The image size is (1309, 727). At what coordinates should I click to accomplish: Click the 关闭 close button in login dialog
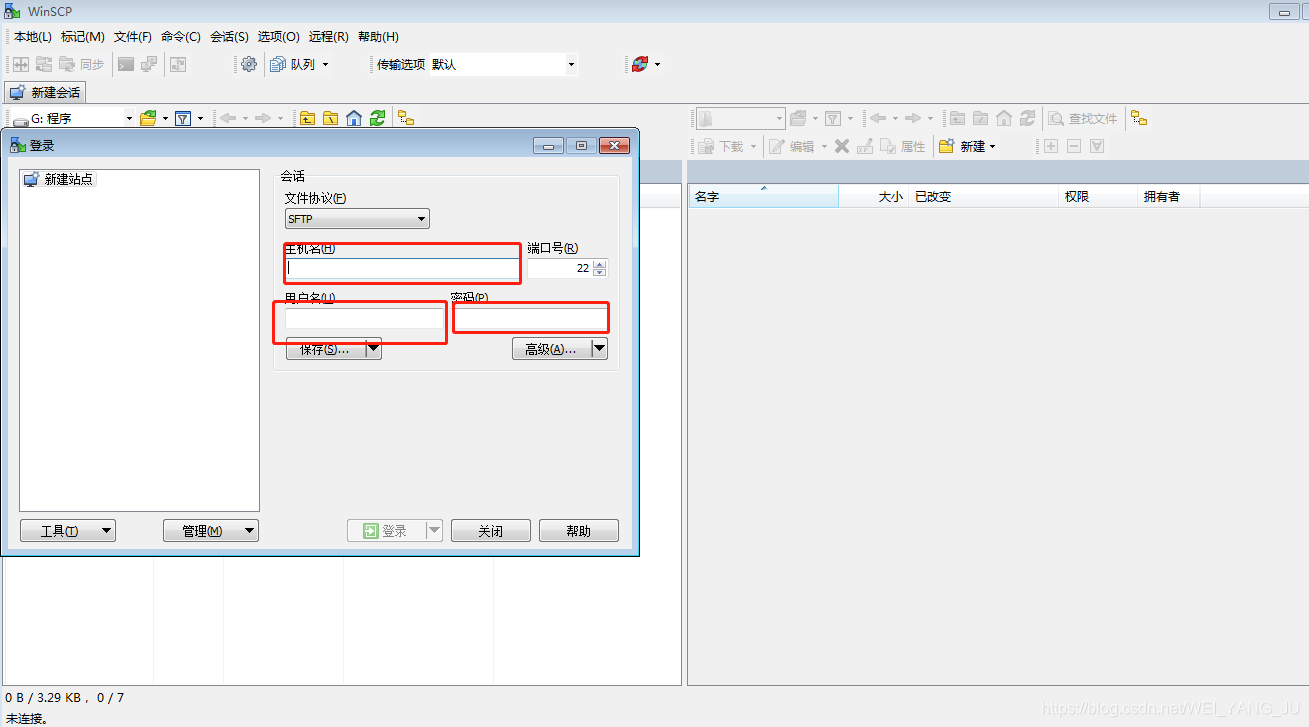point(490,531)
